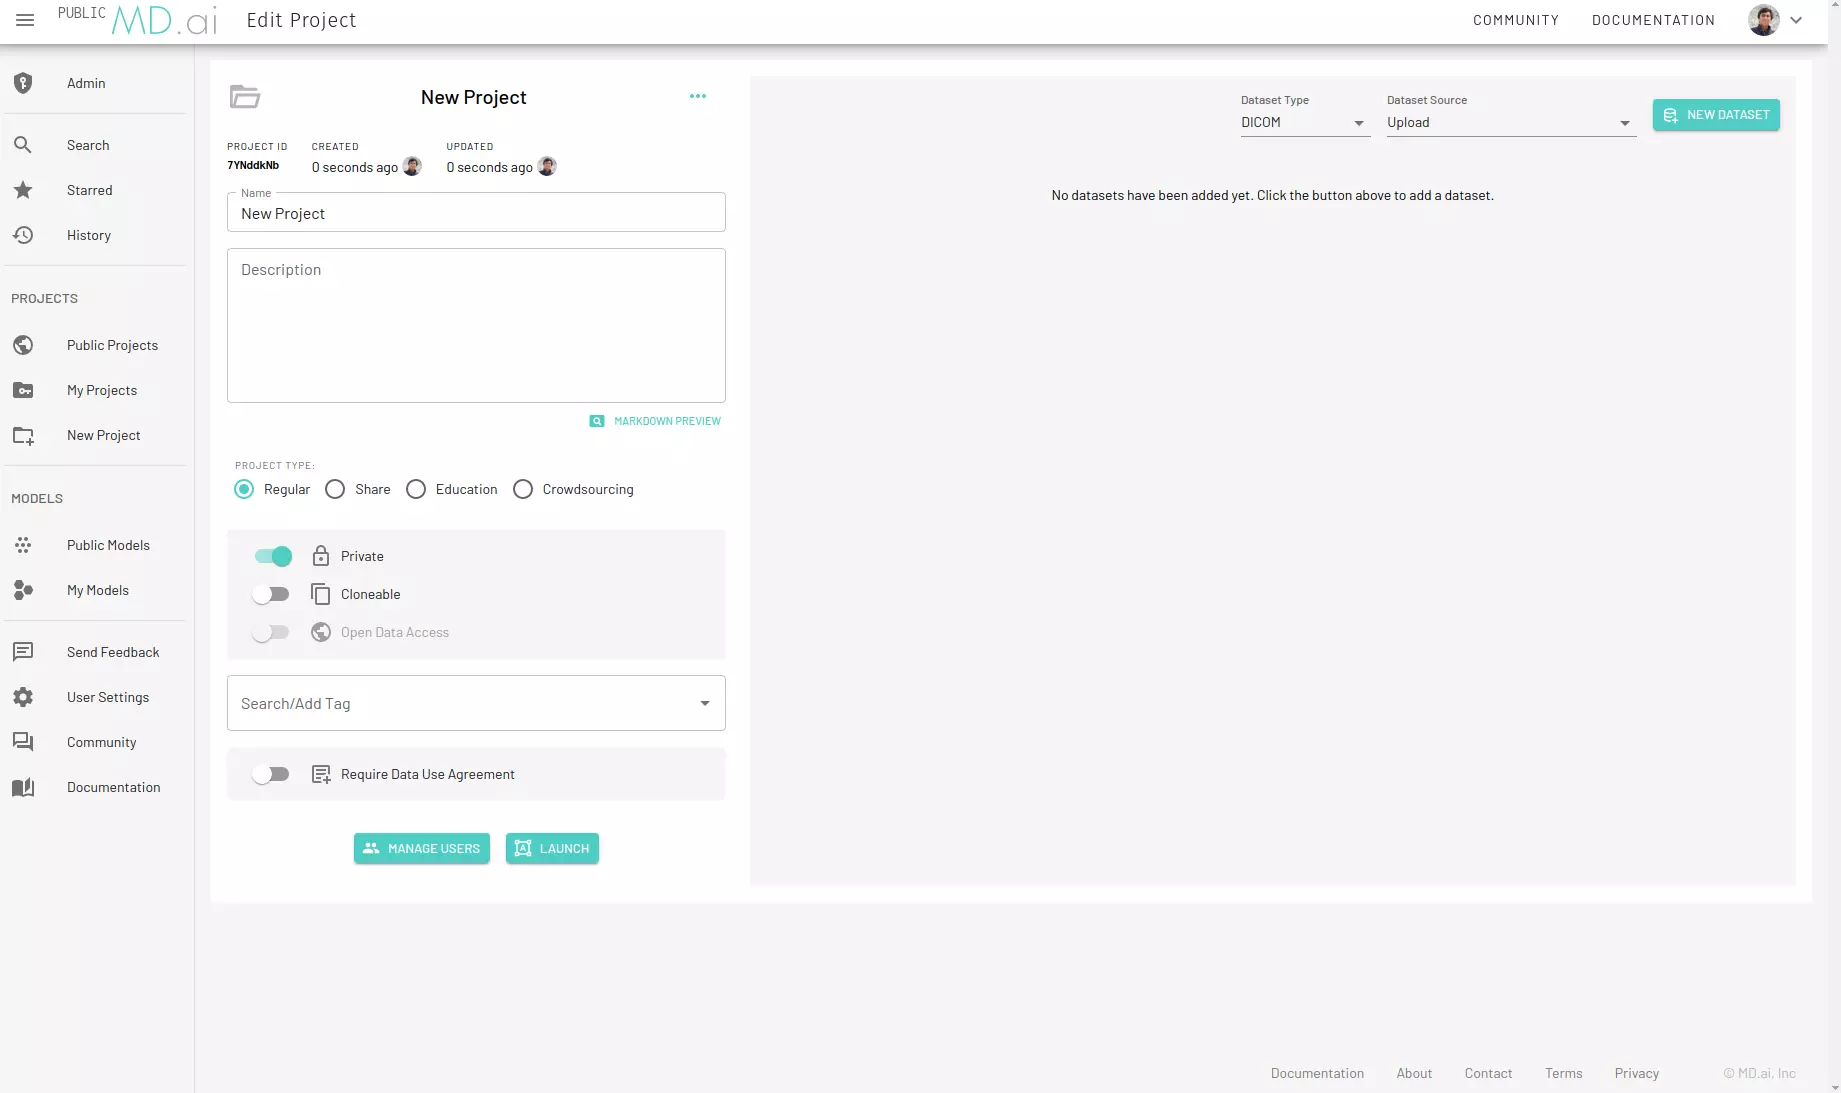
Task: Enable the Cloneable toggle
Action: [271, 593]
